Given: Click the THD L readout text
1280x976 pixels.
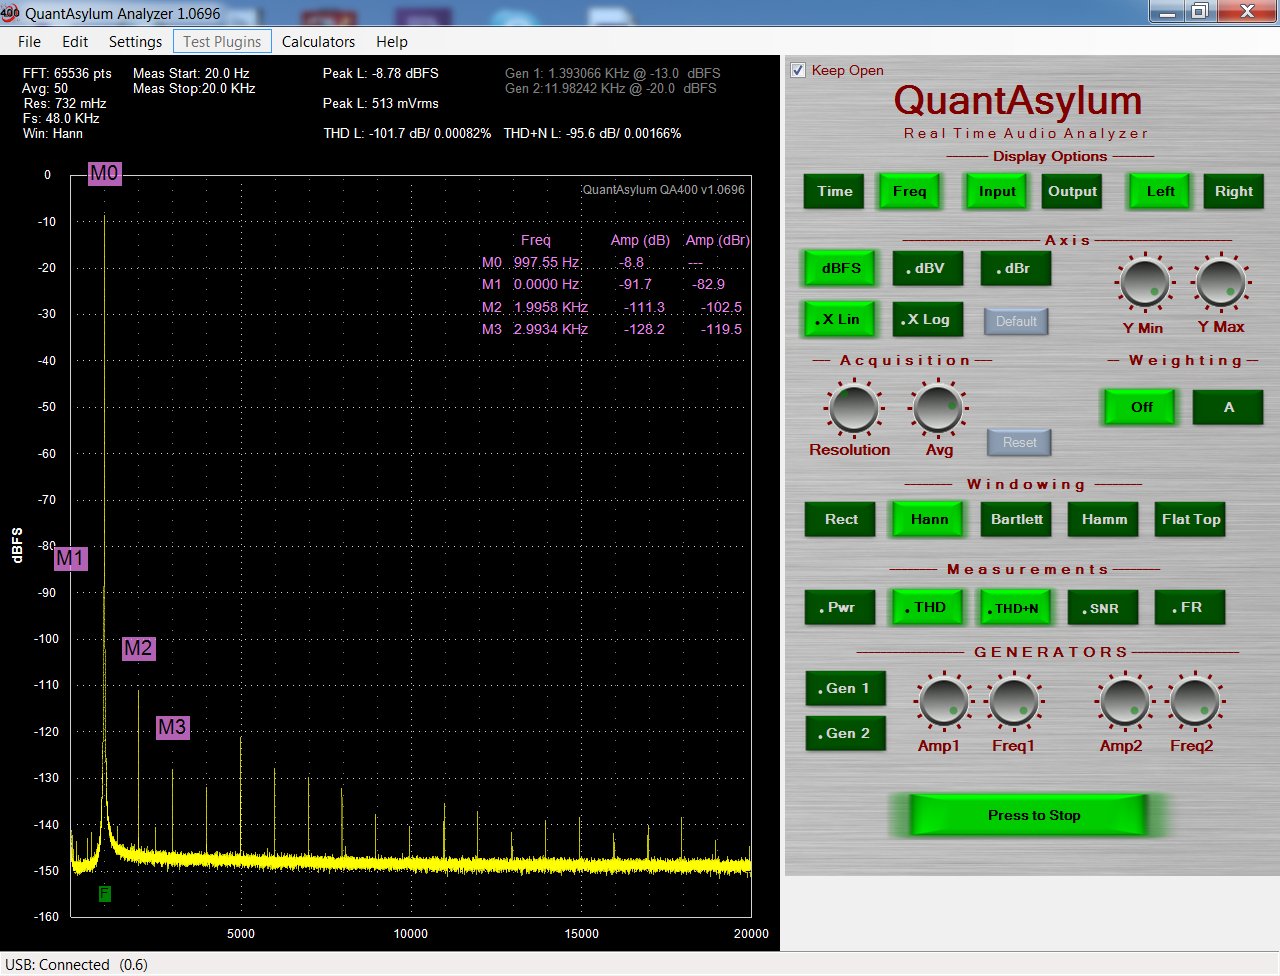Looking at the screenshot, I should (407, 133).
